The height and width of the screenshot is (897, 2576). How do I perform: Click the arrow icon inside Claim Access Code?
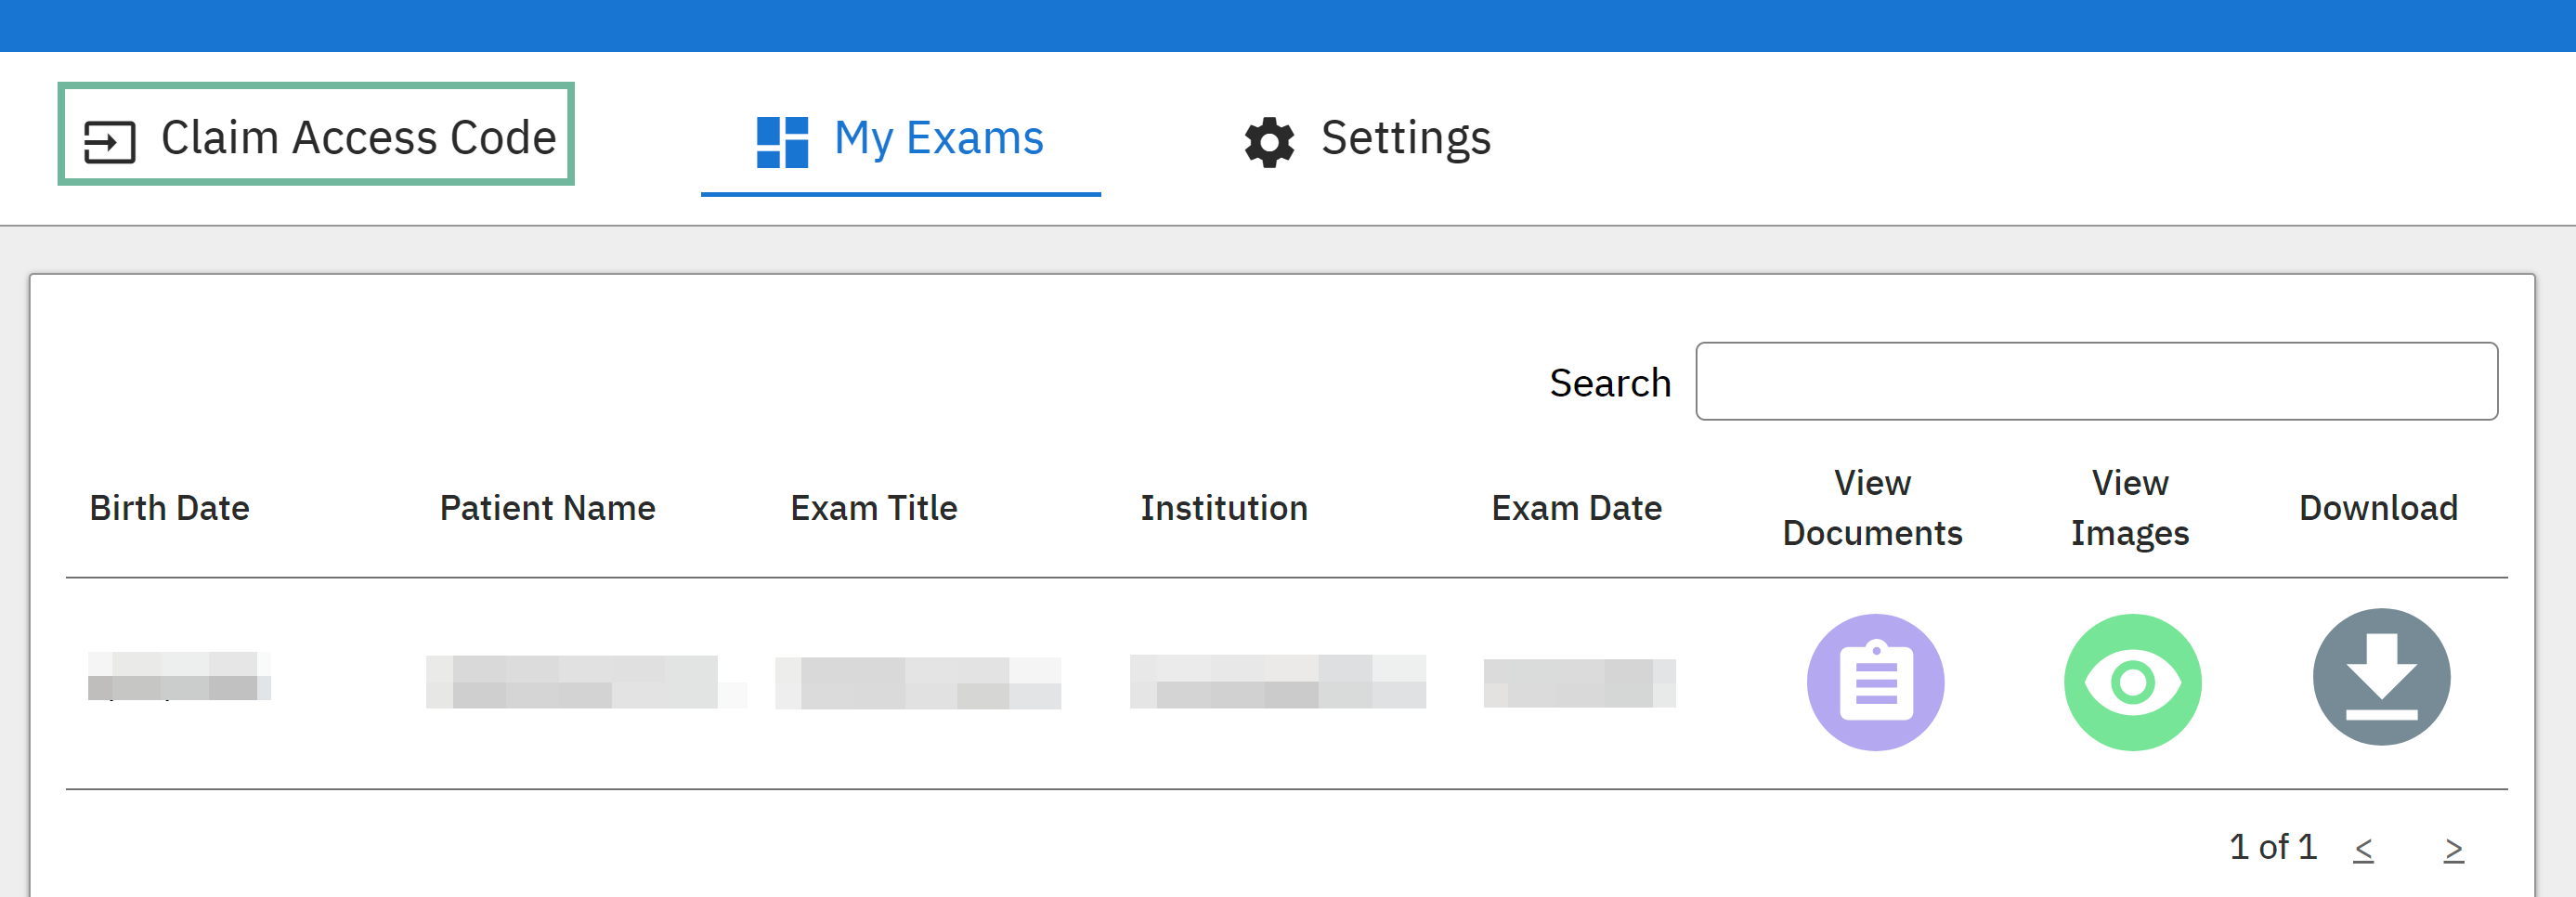tap(110, 141)
